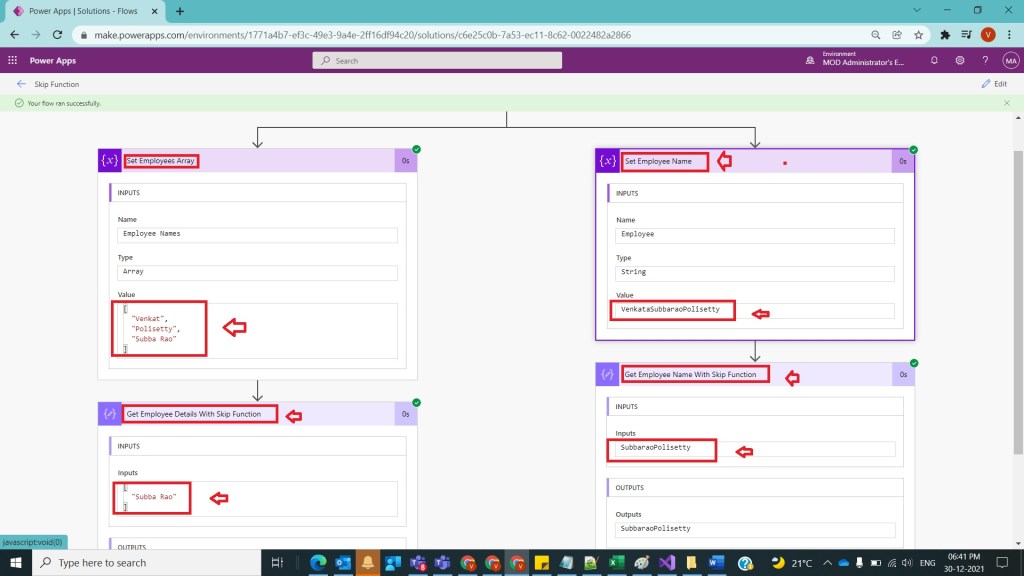1024x576 pixels.
Task: Open the Power Apps app launcher waffle
Action: (x=12, y=60)
